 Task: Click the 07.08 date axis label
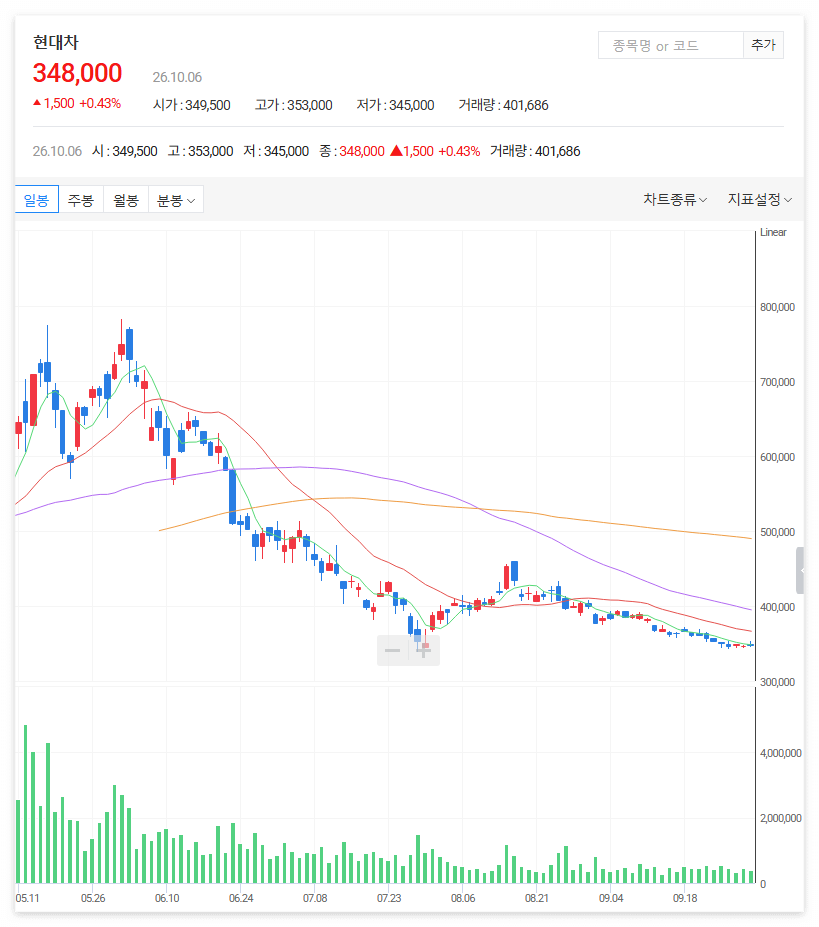coord(315,899)
